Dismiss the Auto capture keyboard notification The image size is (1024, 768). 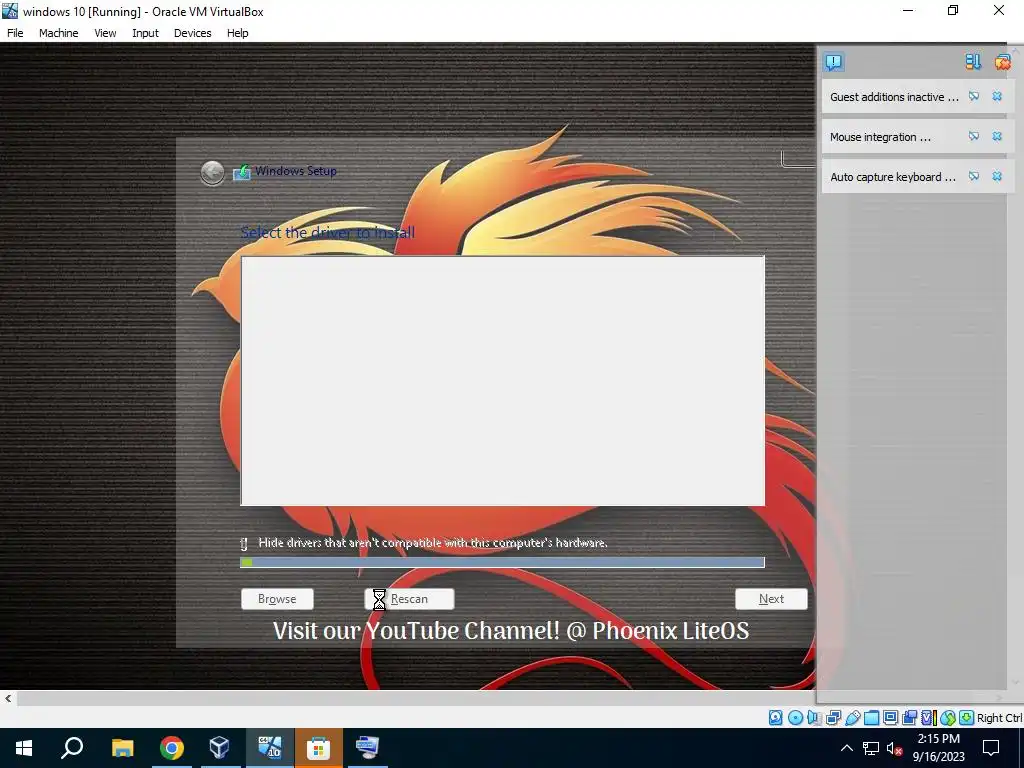tap(997, 176)
